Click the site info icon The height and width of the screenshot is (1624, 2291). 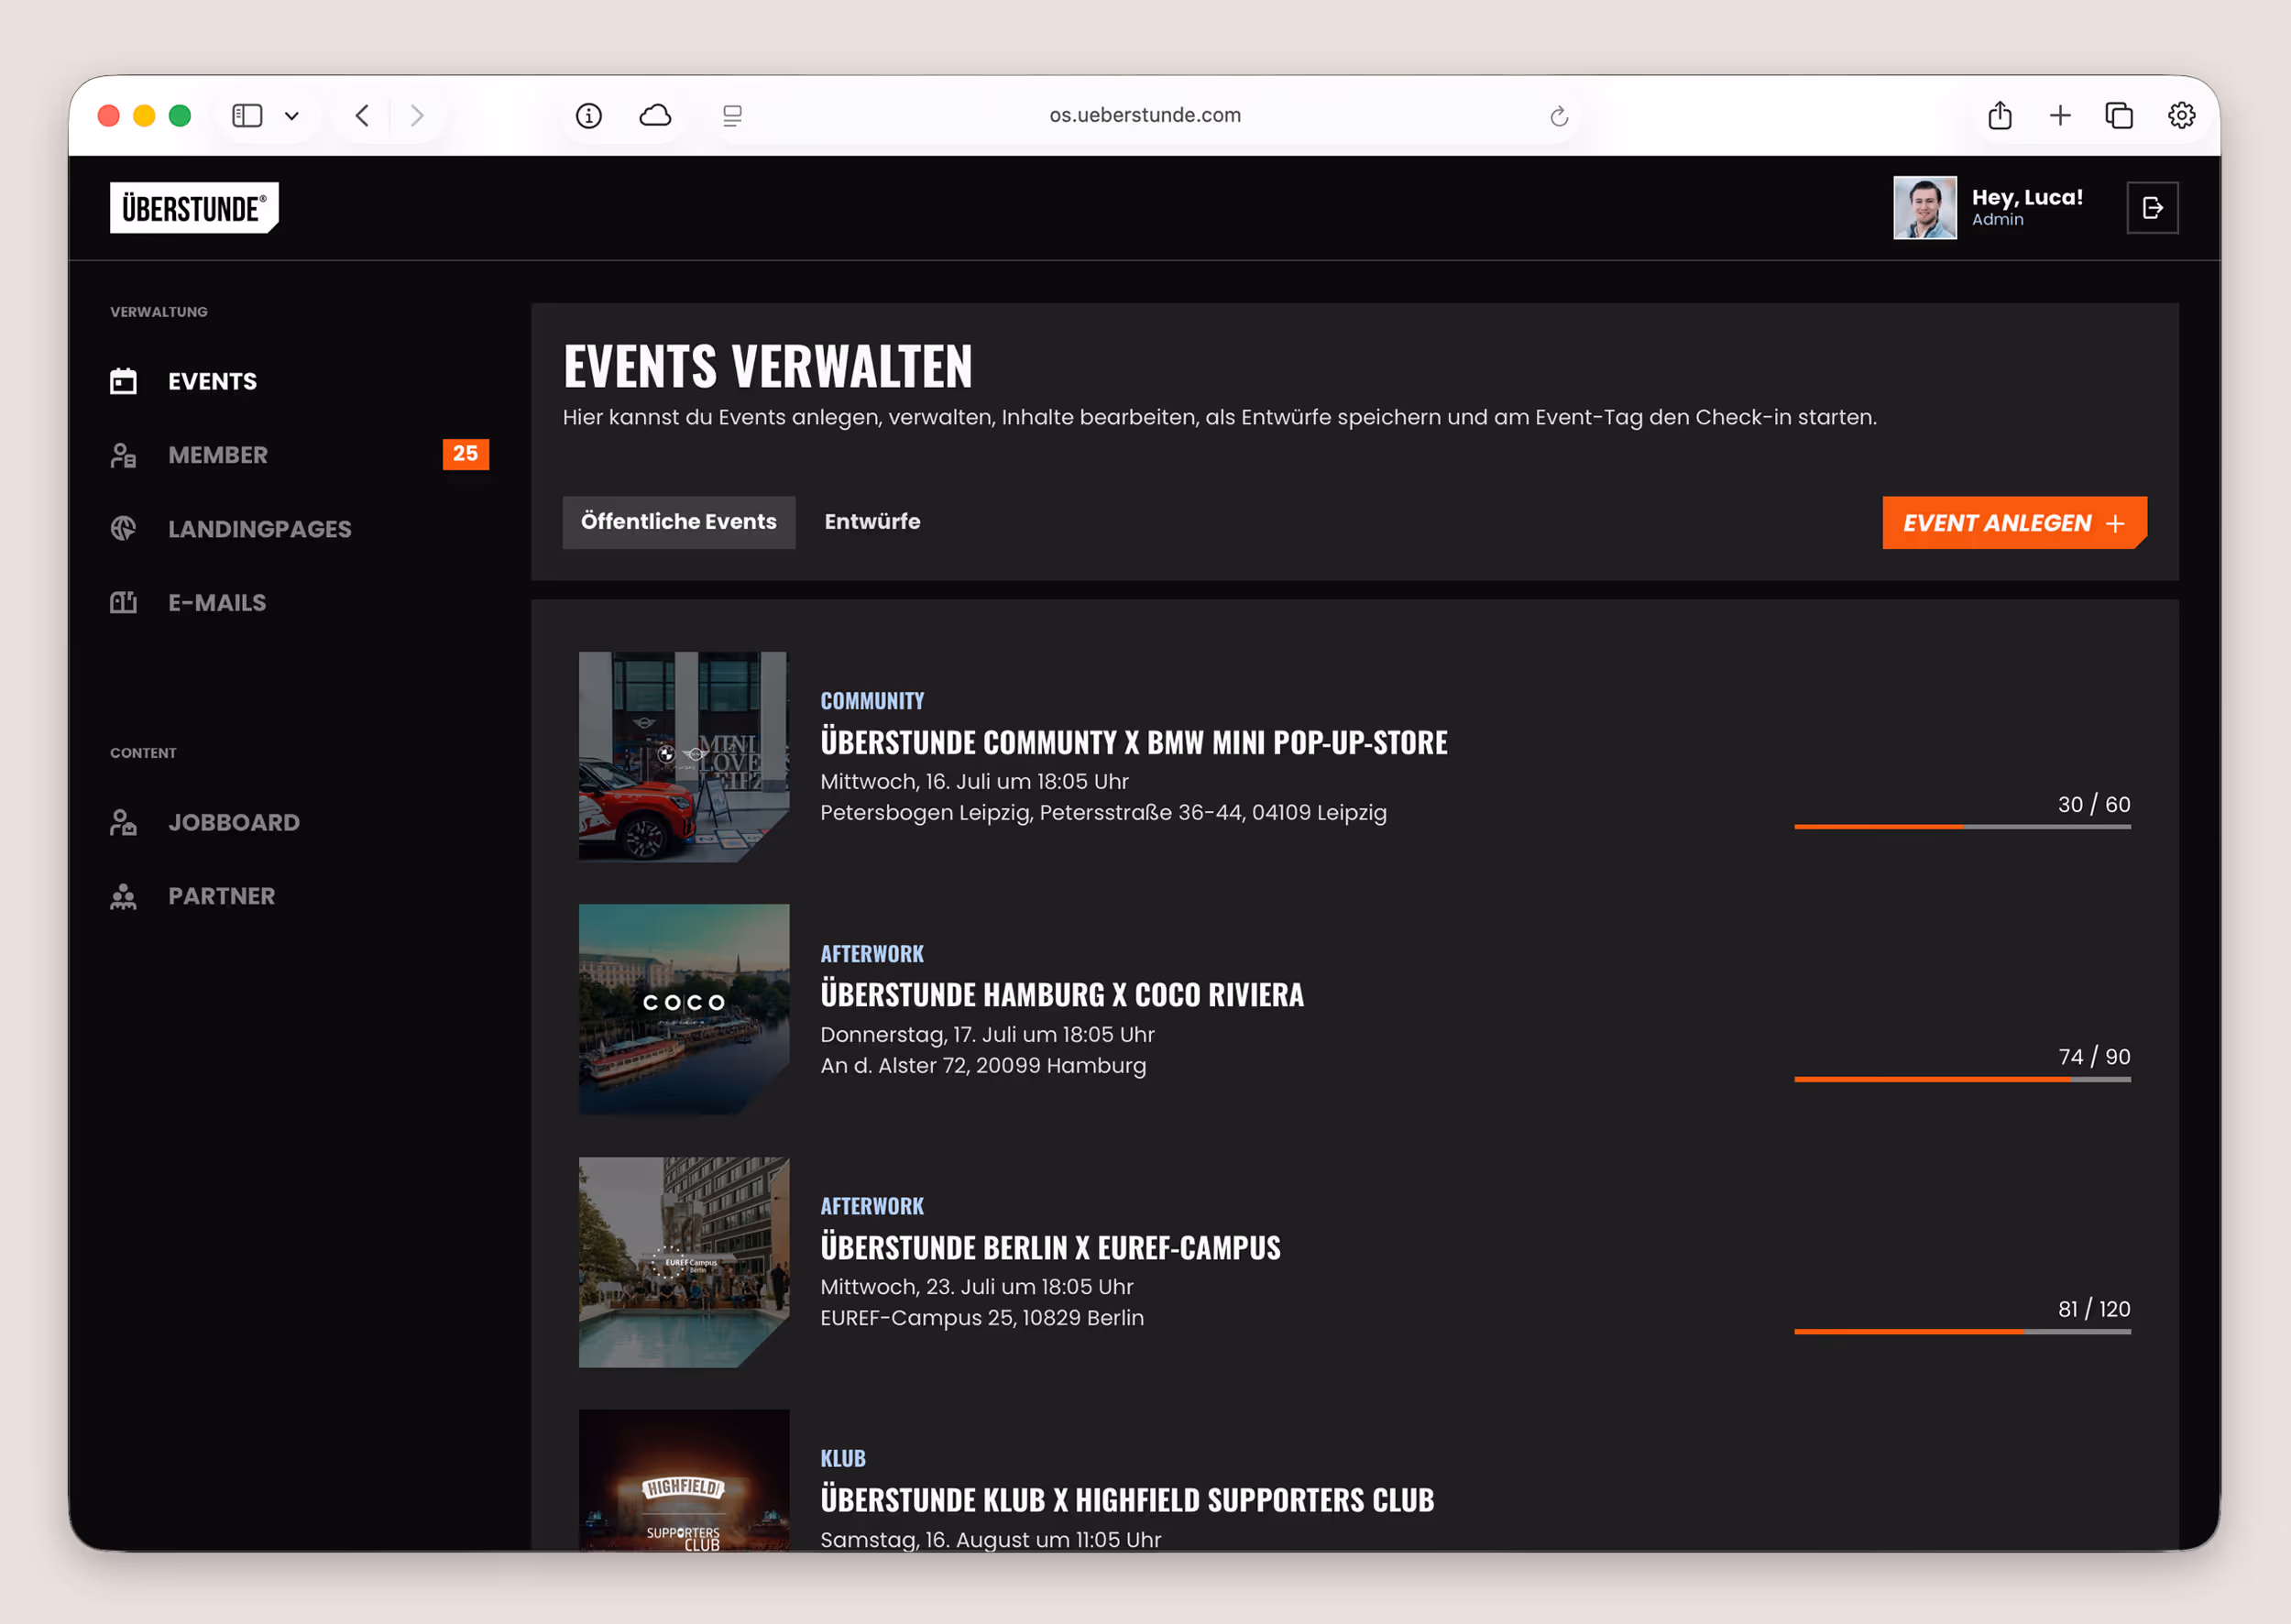[x=589, y=116]
